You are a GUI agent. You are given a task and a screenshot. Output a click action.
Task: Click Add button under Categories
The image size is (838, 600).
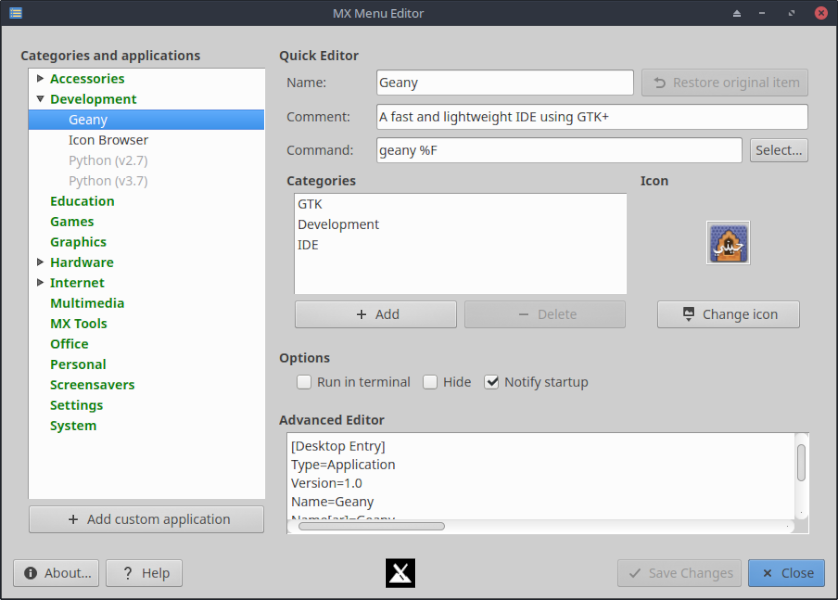tap(376, 314)
